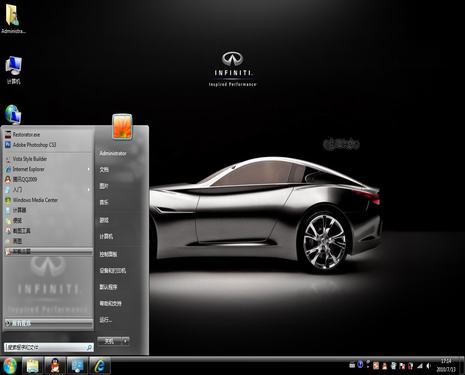Expand the Getting Started submenu arrow

coord(89,190)
